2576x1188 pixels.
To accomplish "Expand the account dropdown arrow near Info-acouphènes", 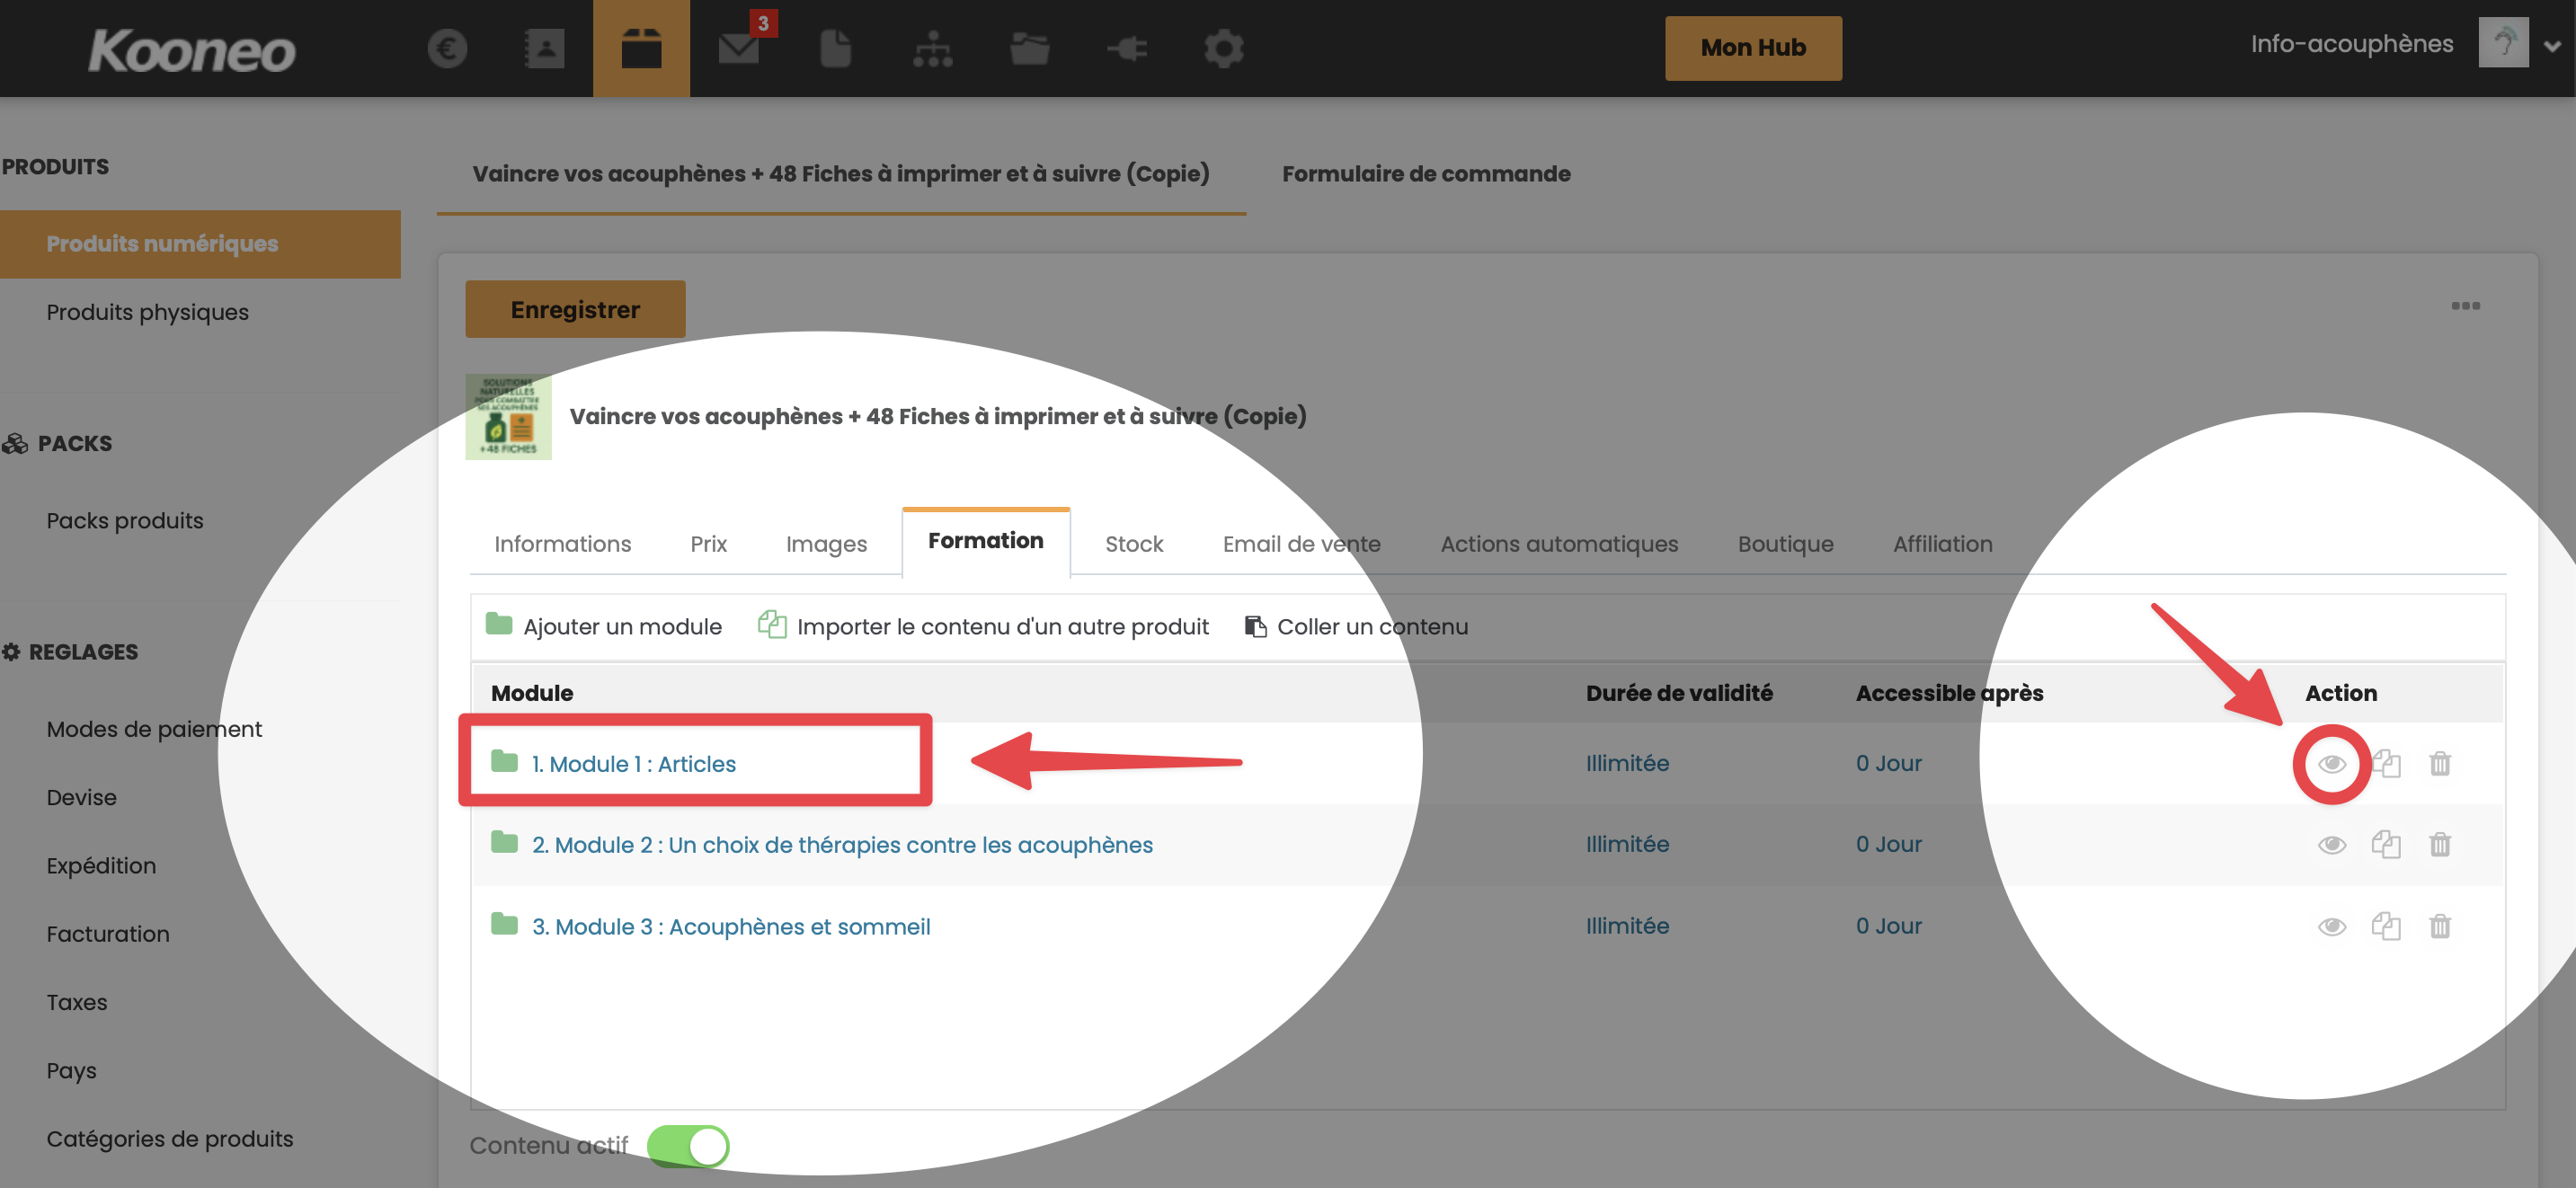I will [2551, 47].
